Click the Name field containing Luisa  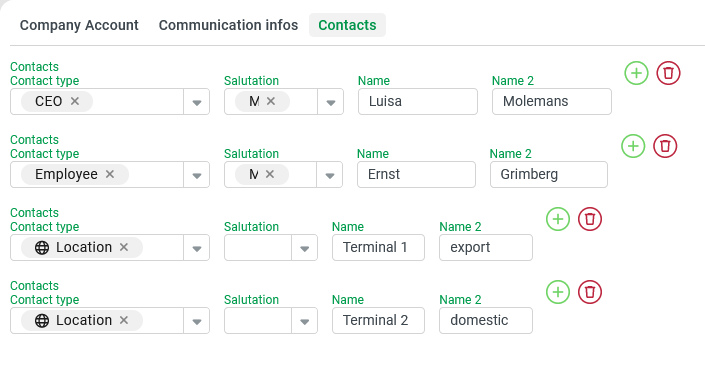[x=418, y=102]
